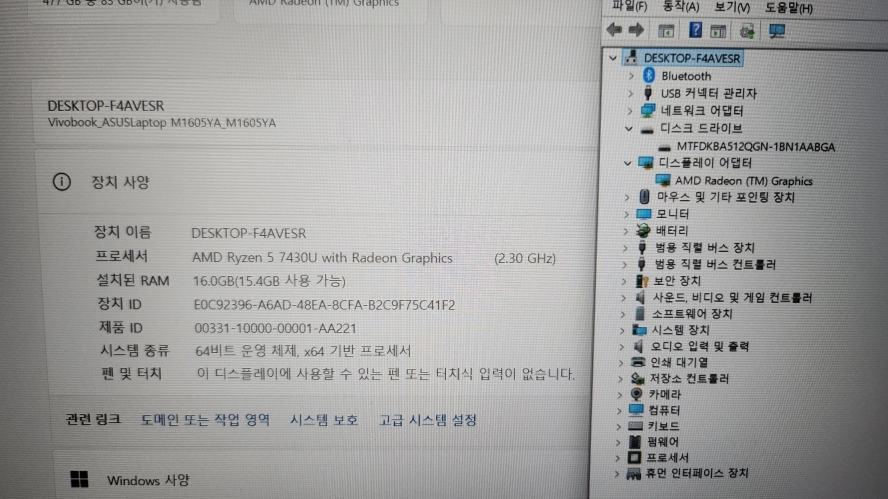Select the 오디오 입력 및 출력 row
Screen dimensions: 888x499
point(699,346)
